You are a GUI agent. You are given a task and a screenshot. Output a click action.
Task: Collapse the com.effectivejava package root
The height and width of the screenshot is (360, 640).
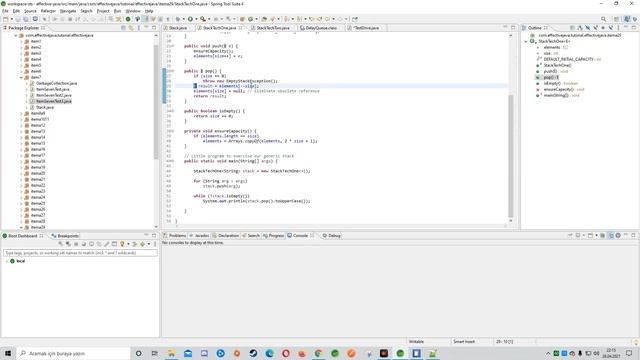click(x=16, y=36)
